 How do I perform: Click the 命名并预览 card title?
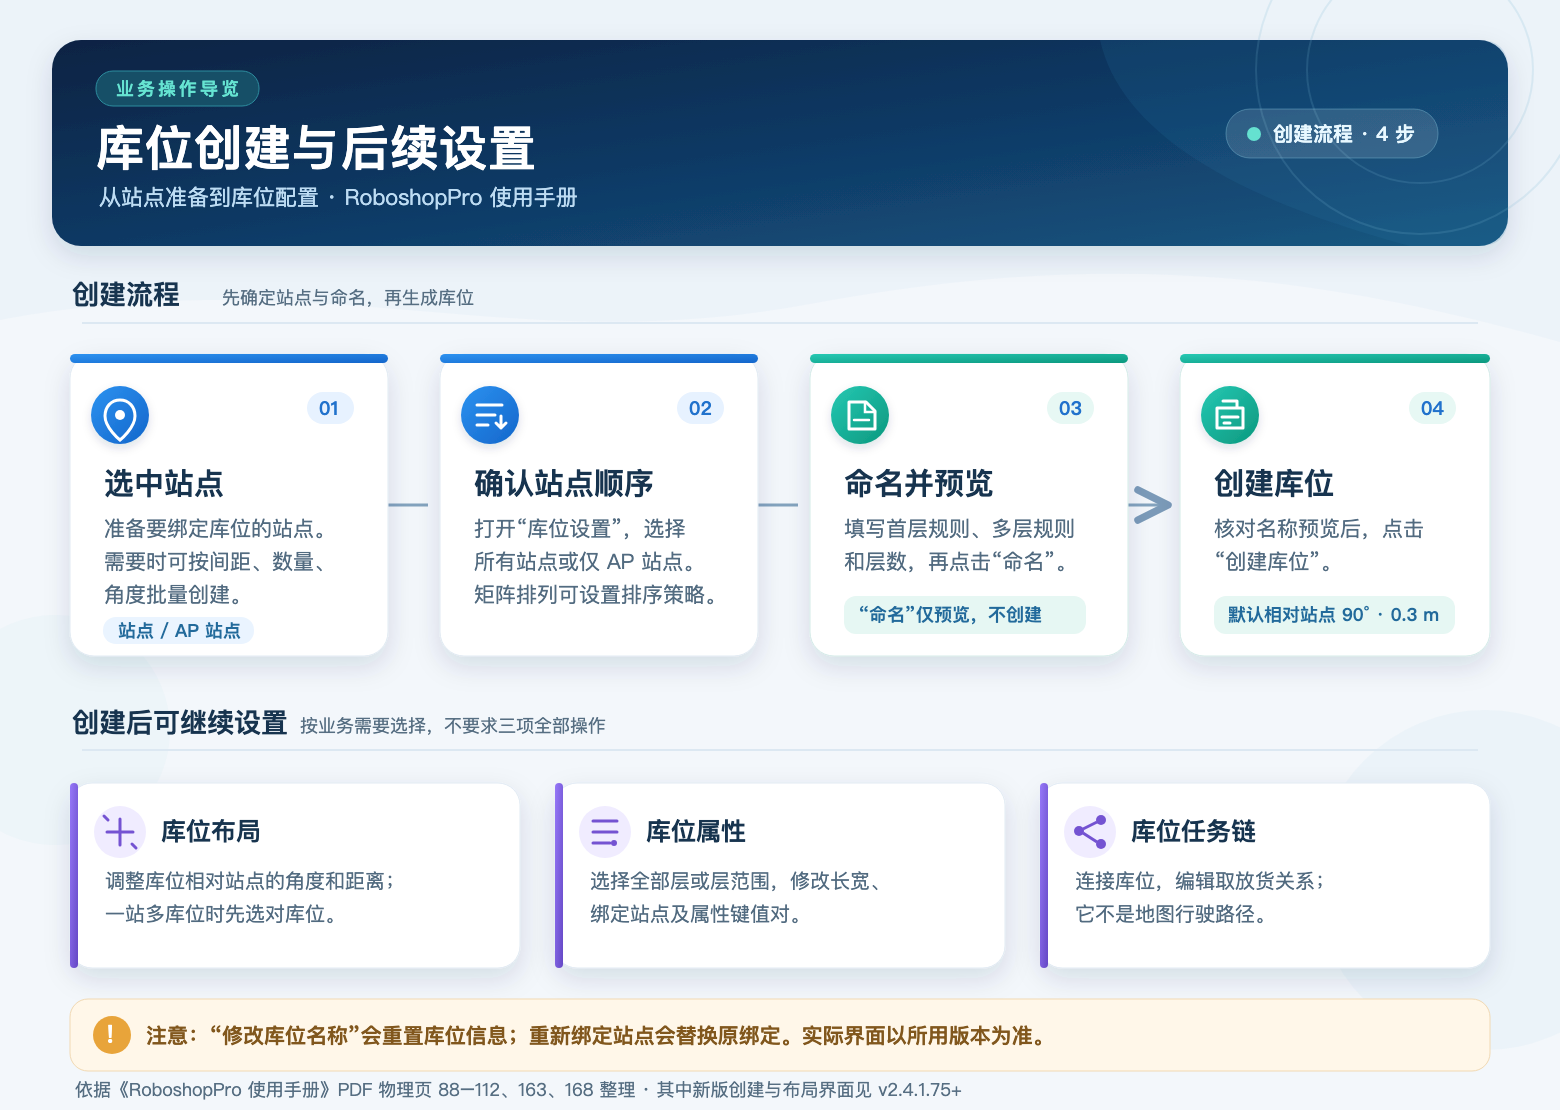(x=919, y=484)
